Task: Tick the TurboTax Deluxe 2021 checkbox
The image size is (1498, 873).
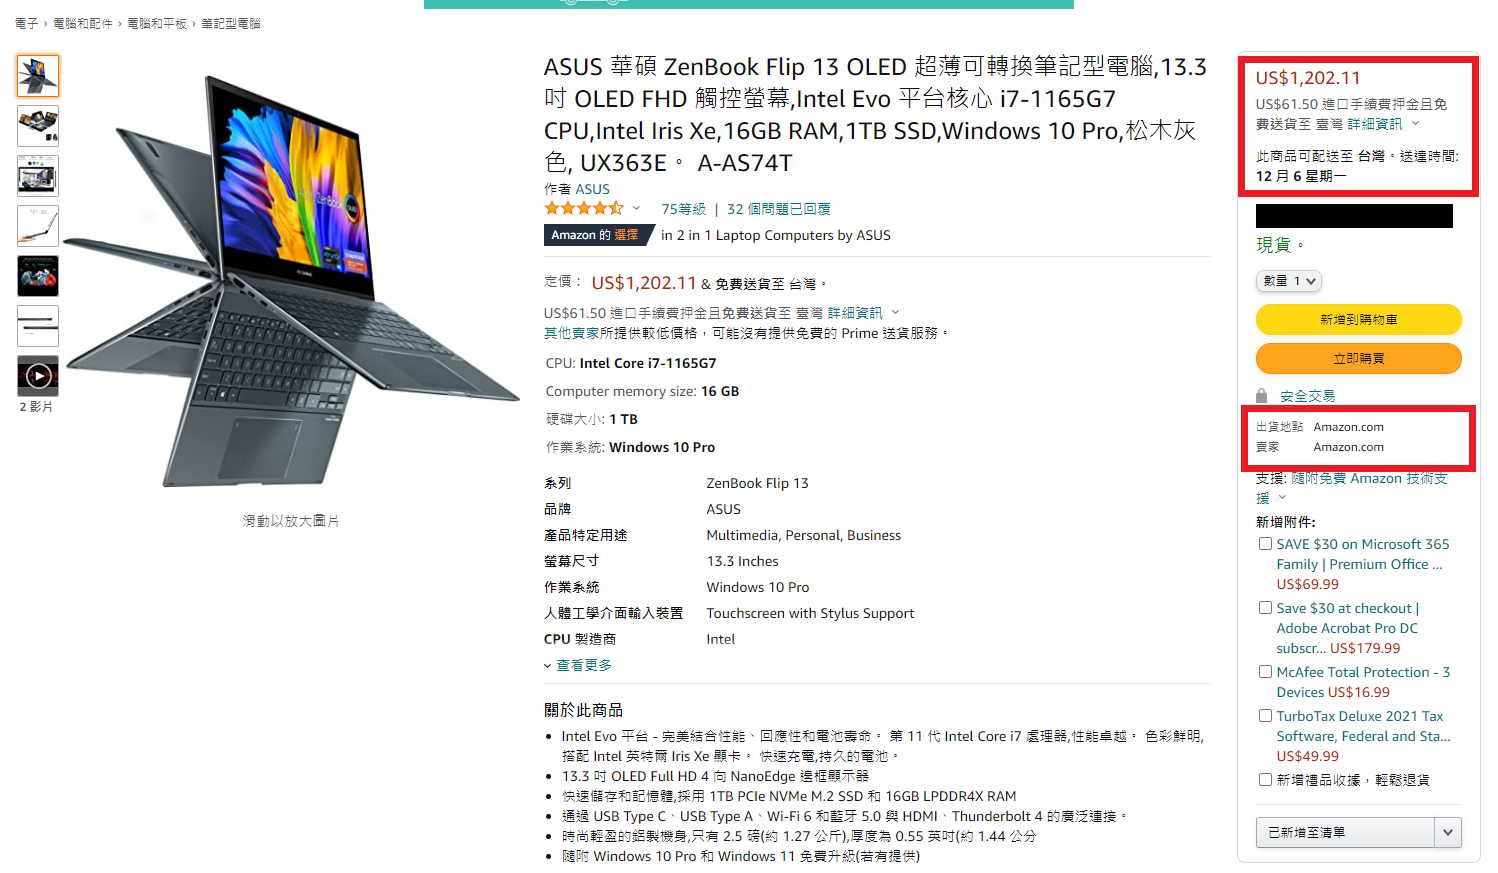Action: [x=1265, y=716]
